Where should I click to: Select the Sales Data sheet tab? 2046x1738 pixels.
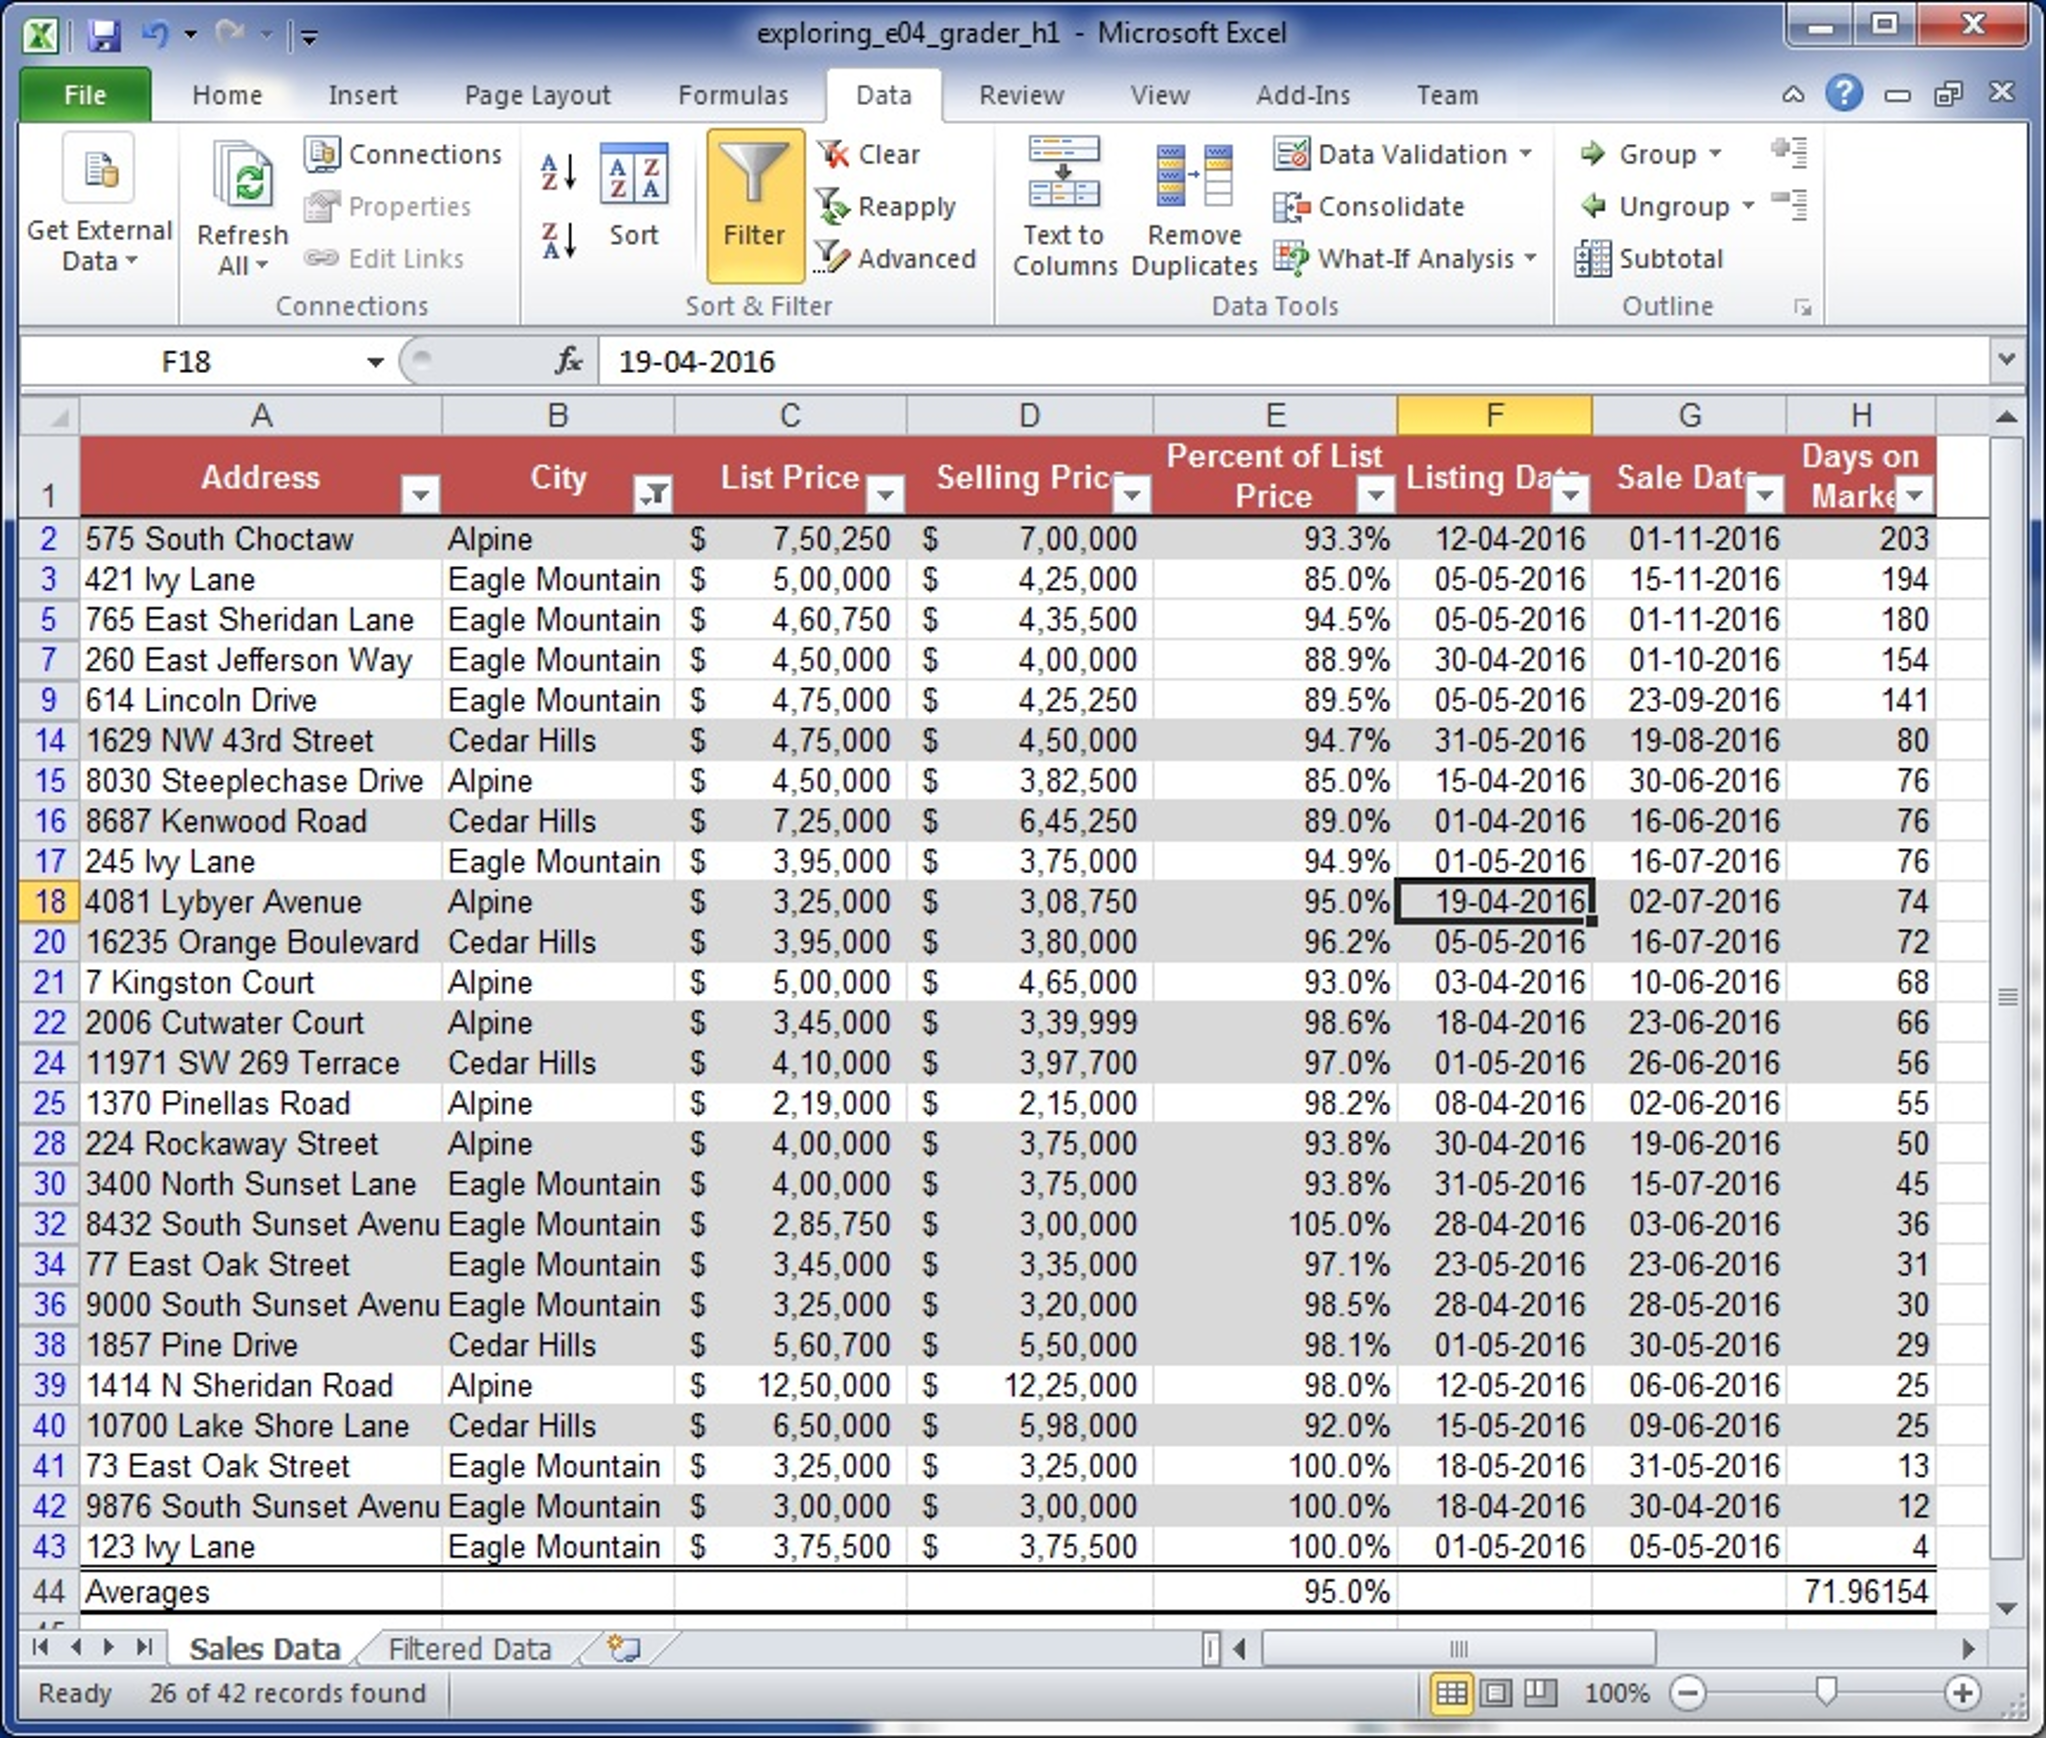tap(265, 1649)
